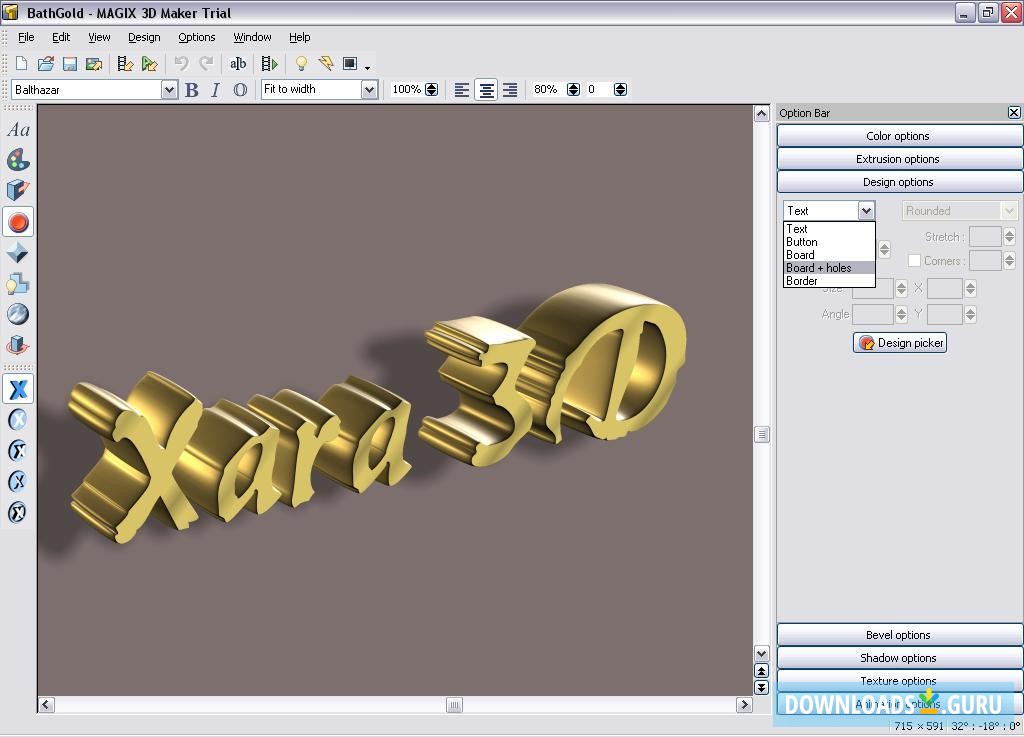Click the bevel options diamond icon
The image size is (1024, 737).
point(18,253)
